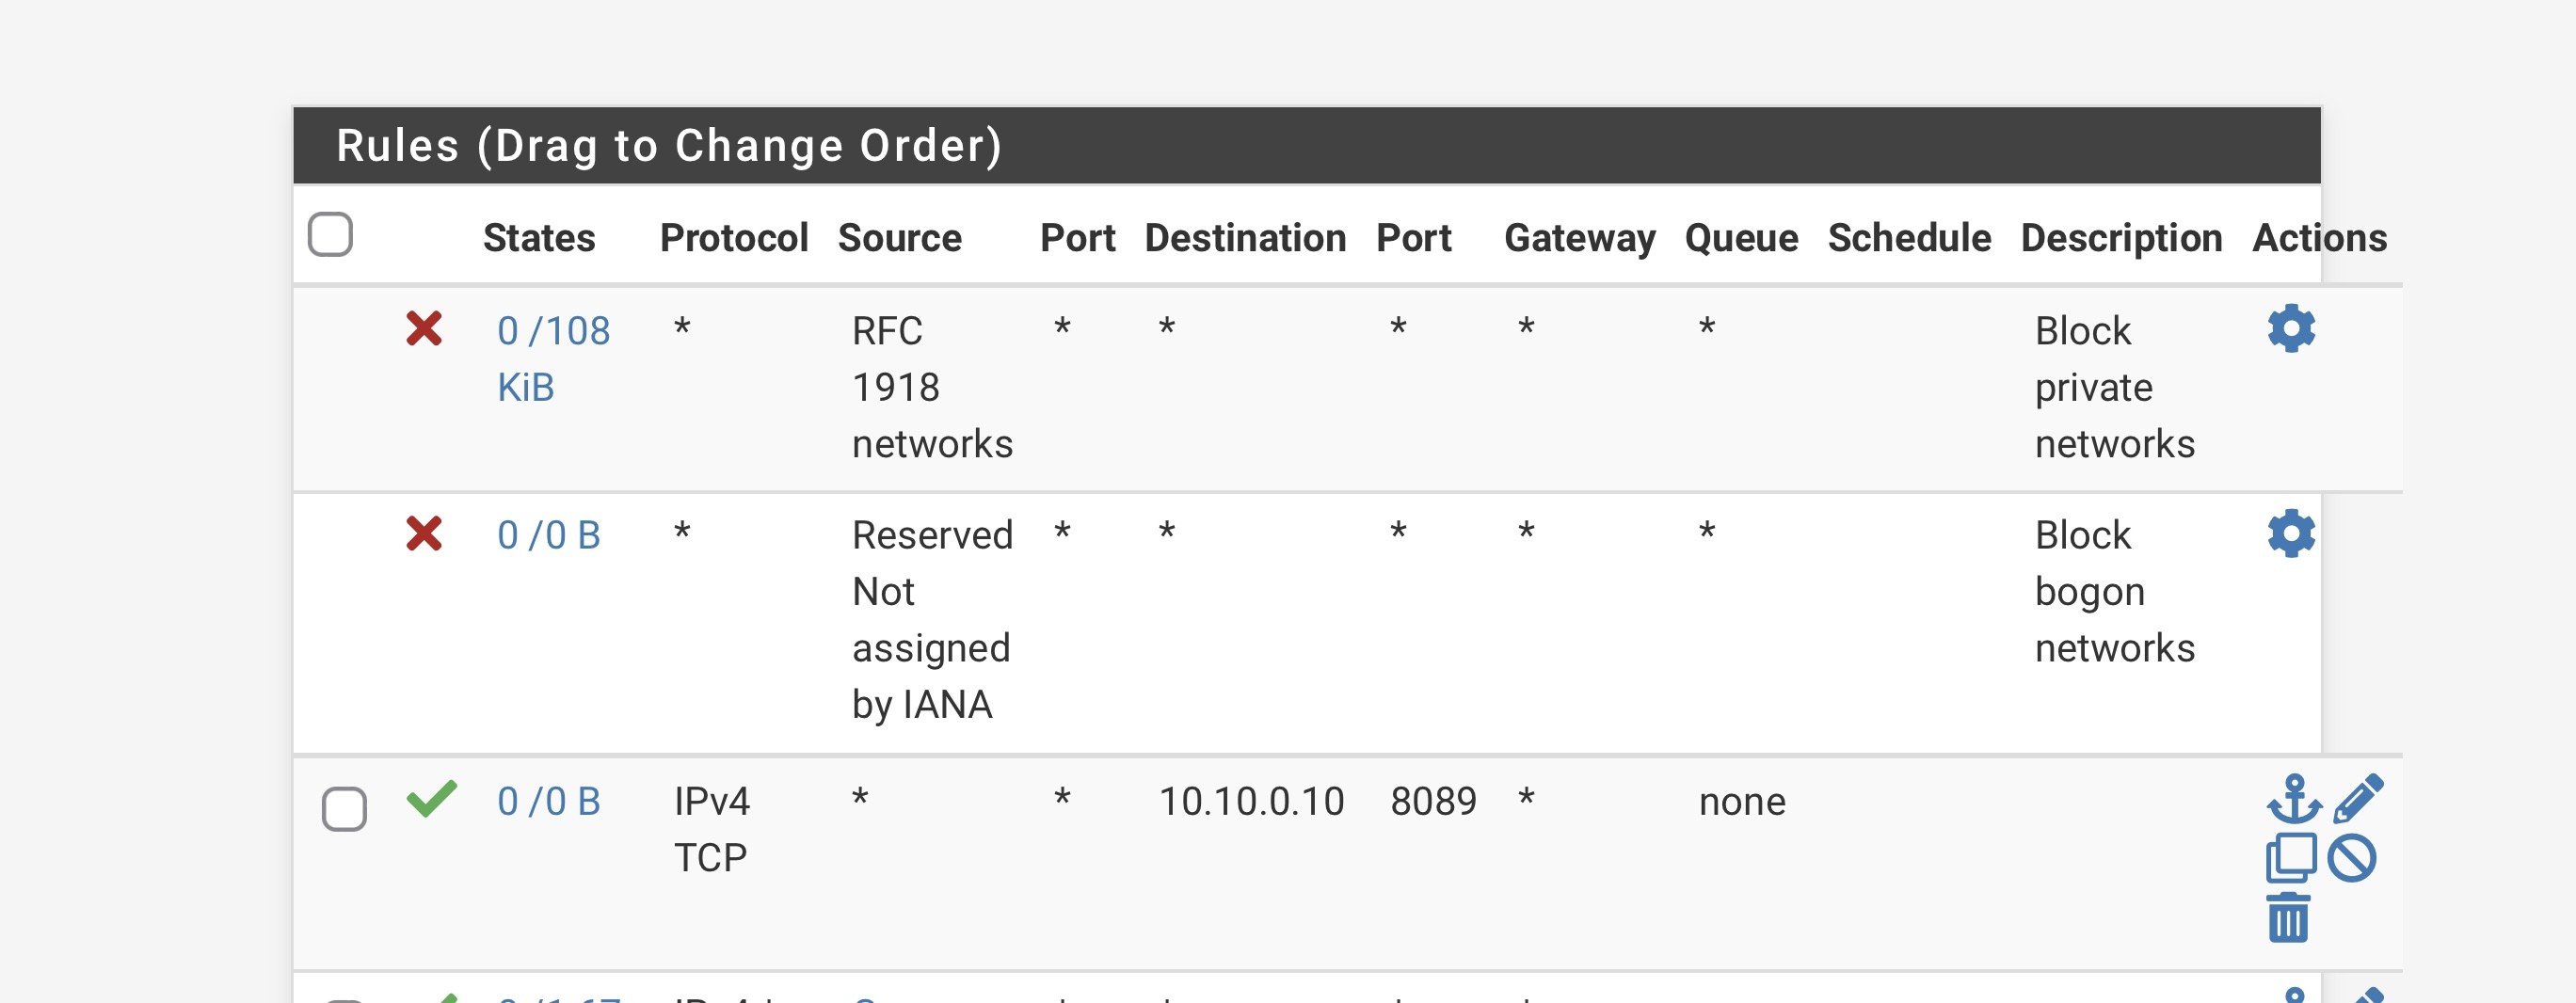Click green checkmark on the IPv4 TCP rule

click(431, 799)
